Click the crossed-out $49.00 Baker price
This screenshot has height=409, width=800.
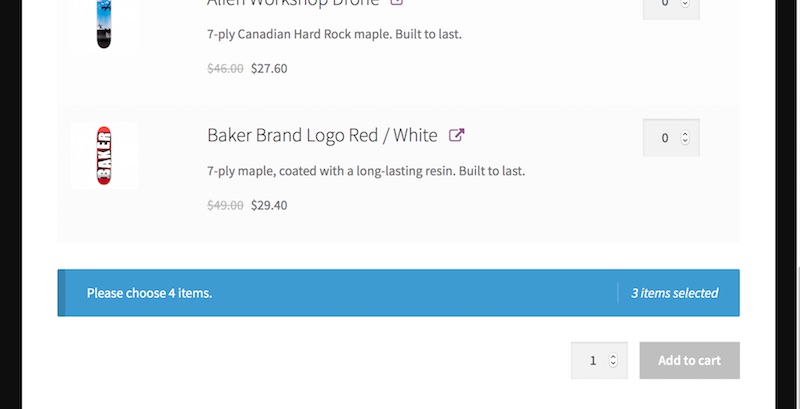pos(225,205)
